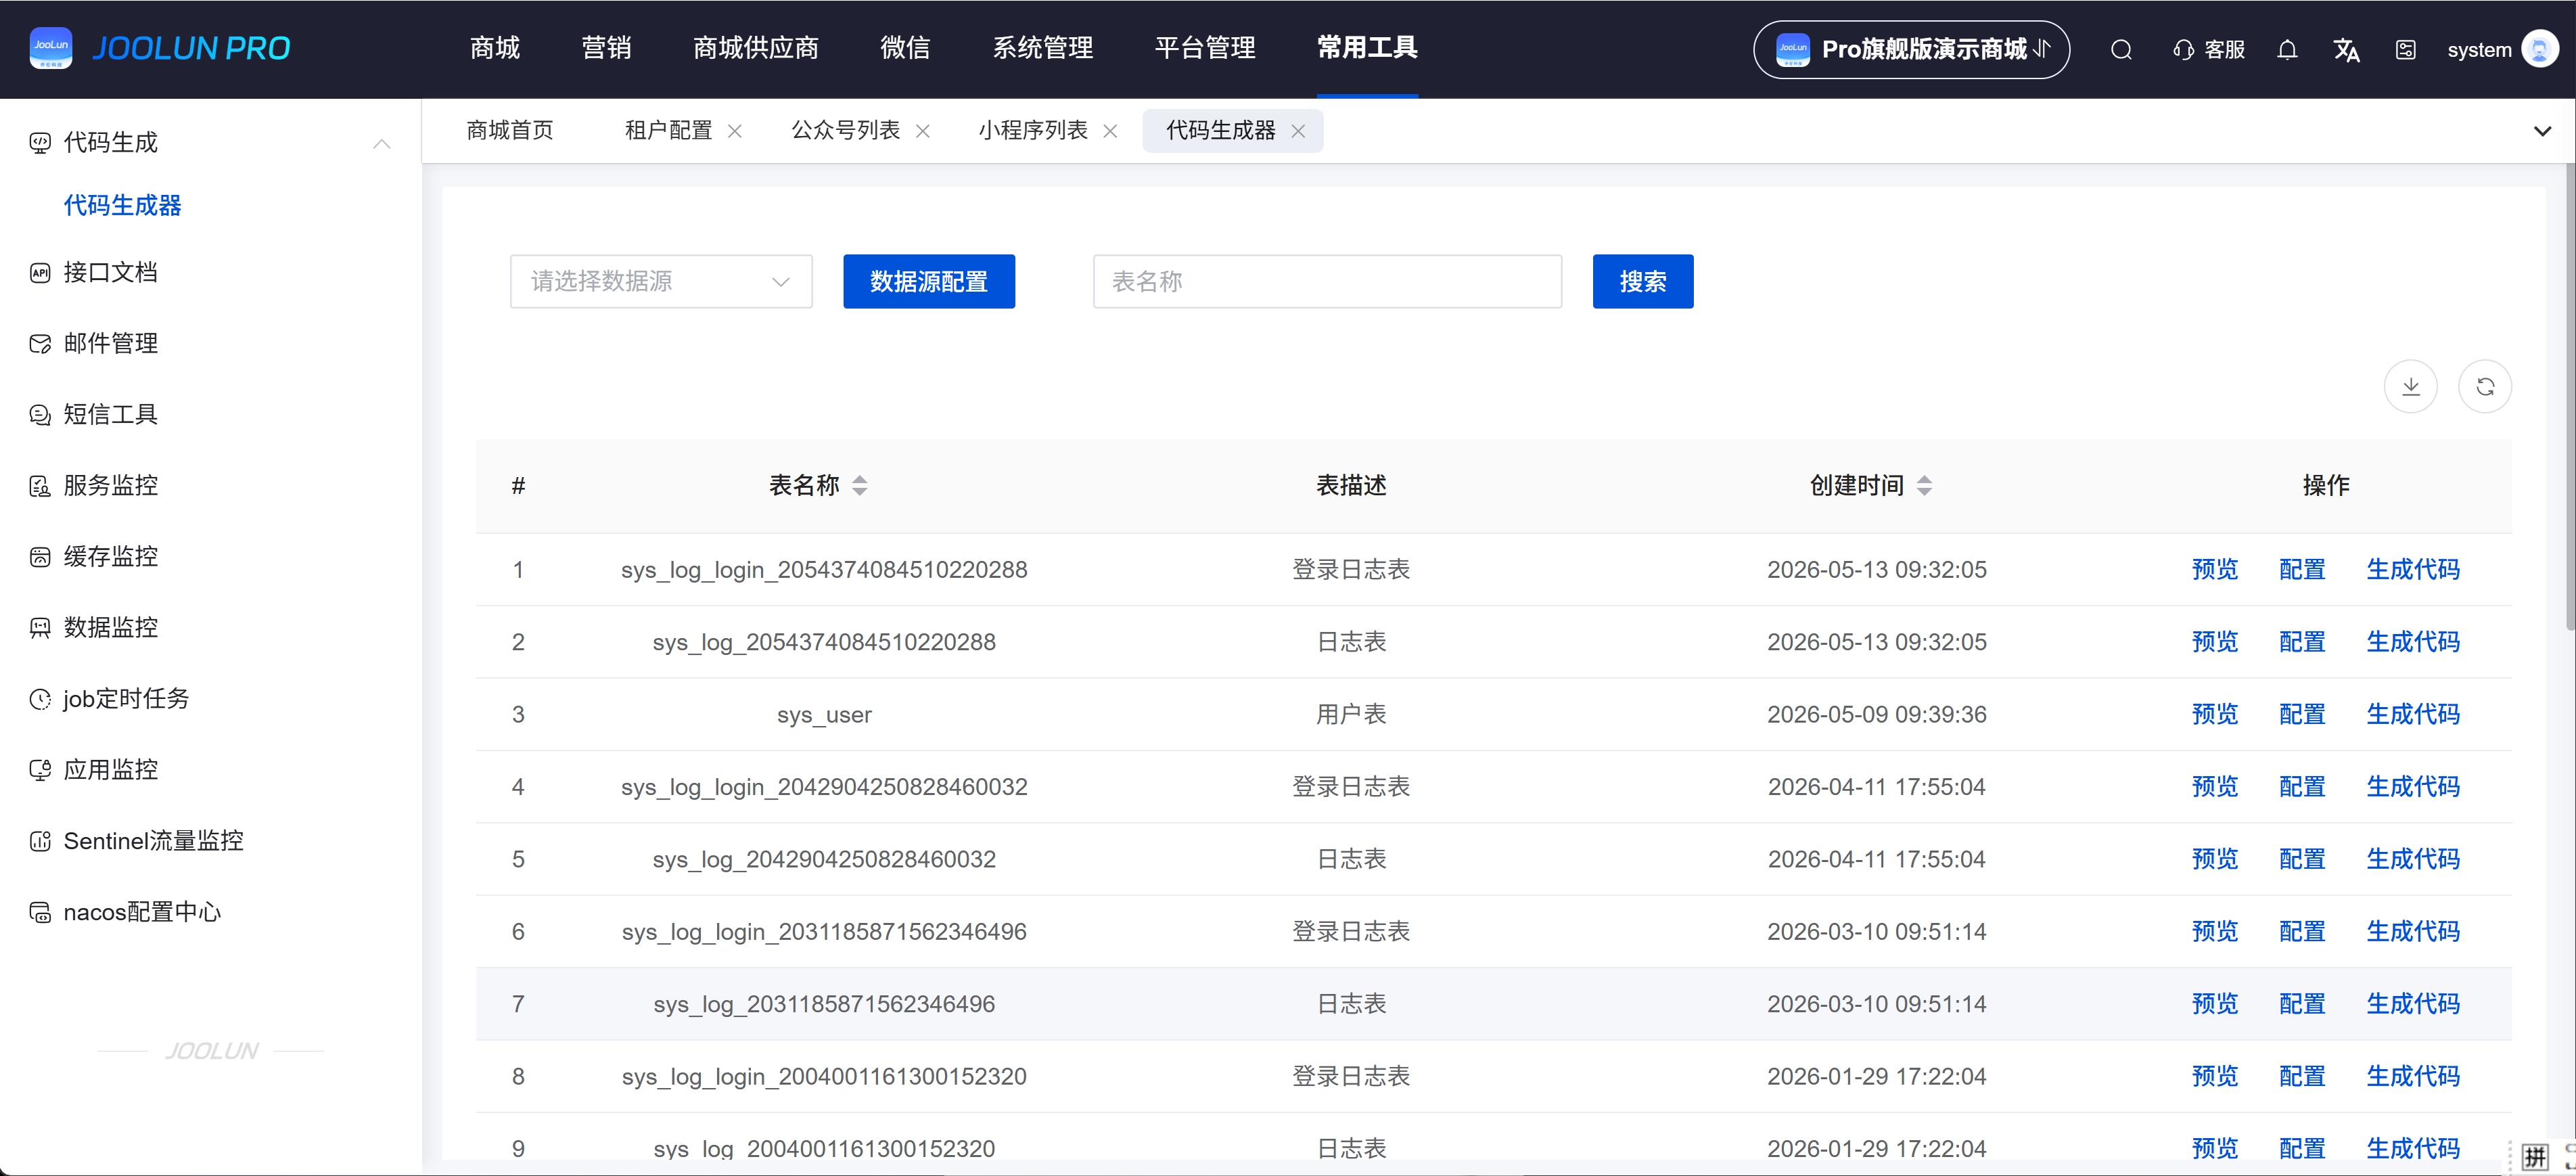Screen dimensions: 2576x1176
Task: Open the 营销 top menu
Action: [606, 48]
